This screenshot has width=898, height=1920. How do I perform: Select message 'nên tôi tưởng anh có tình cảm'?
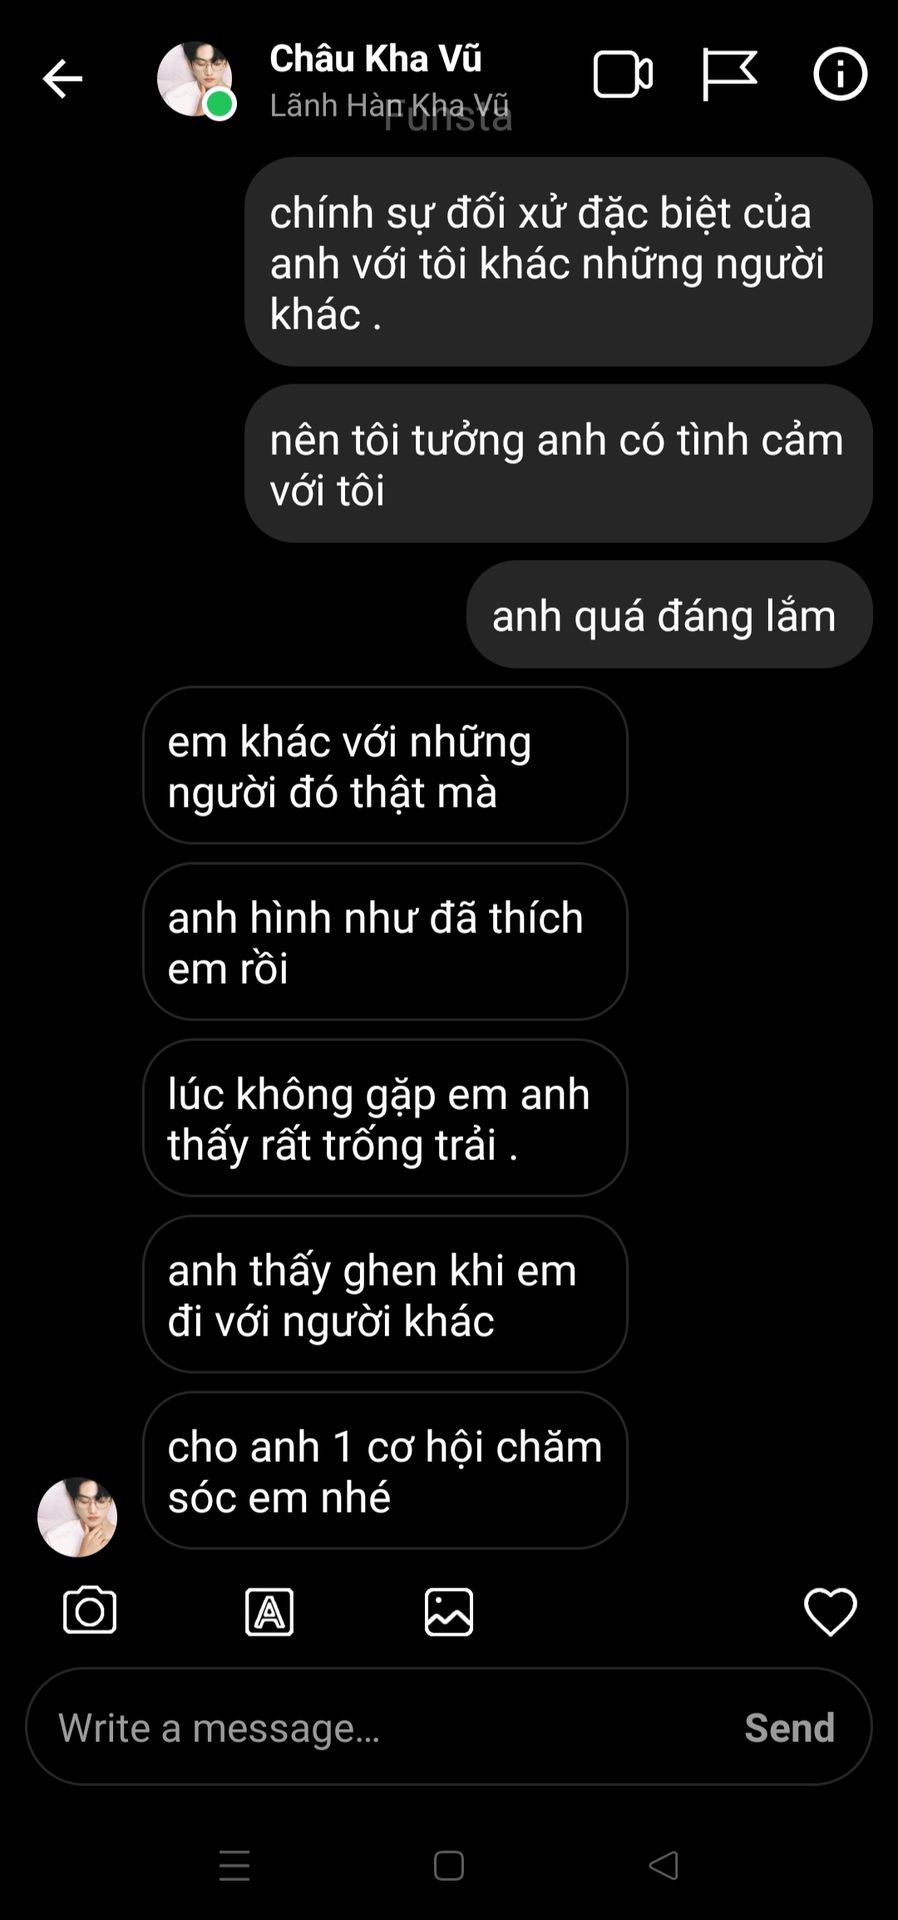point(559,464)
